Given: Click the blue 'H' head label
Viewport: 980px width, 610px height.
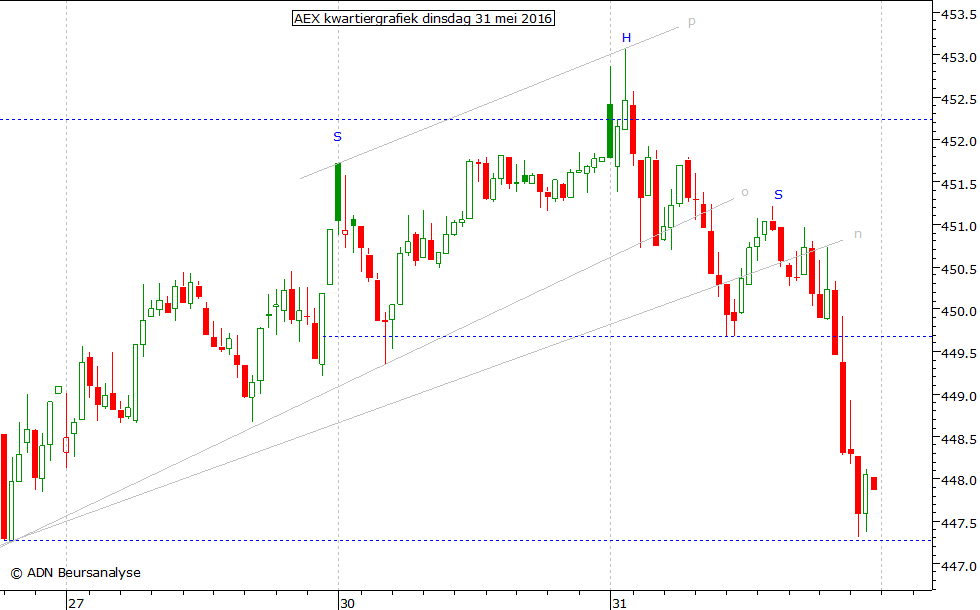Looking at the screenshot, I should [626, 38].
